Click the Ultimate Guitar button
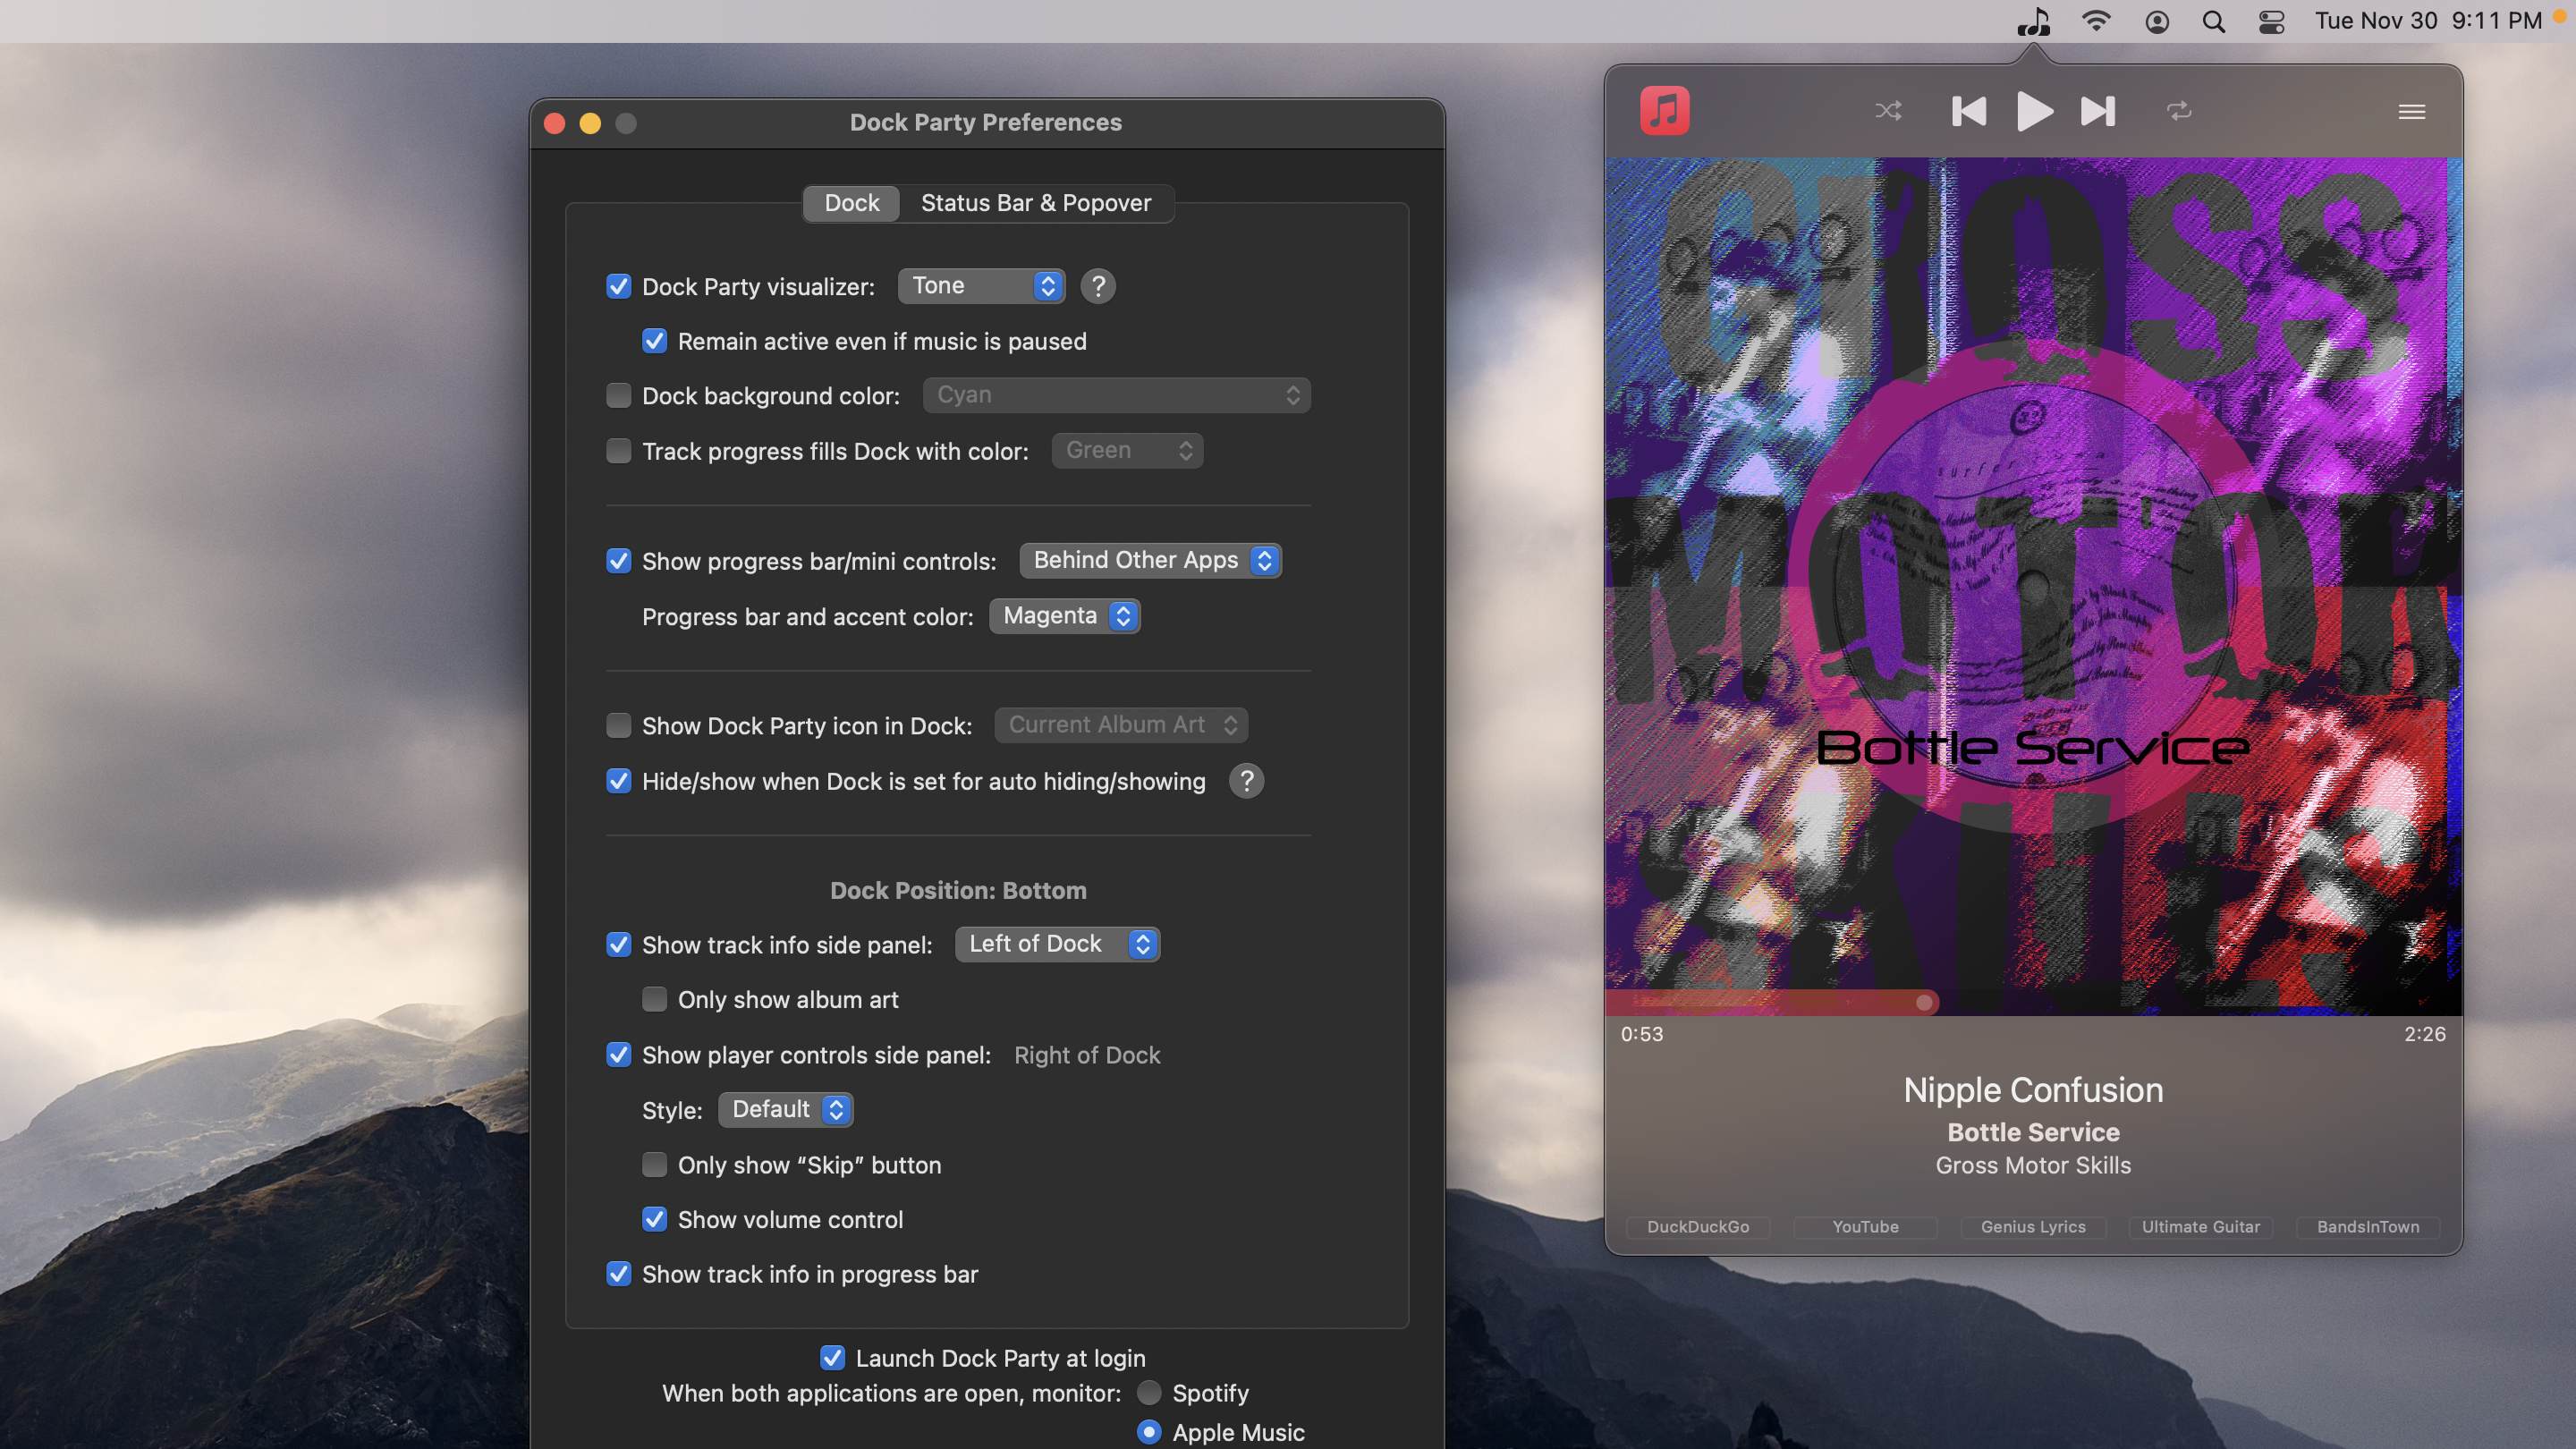Image resolution: width=2576 pixels, height=1449 pixels. (2200, 1227)
